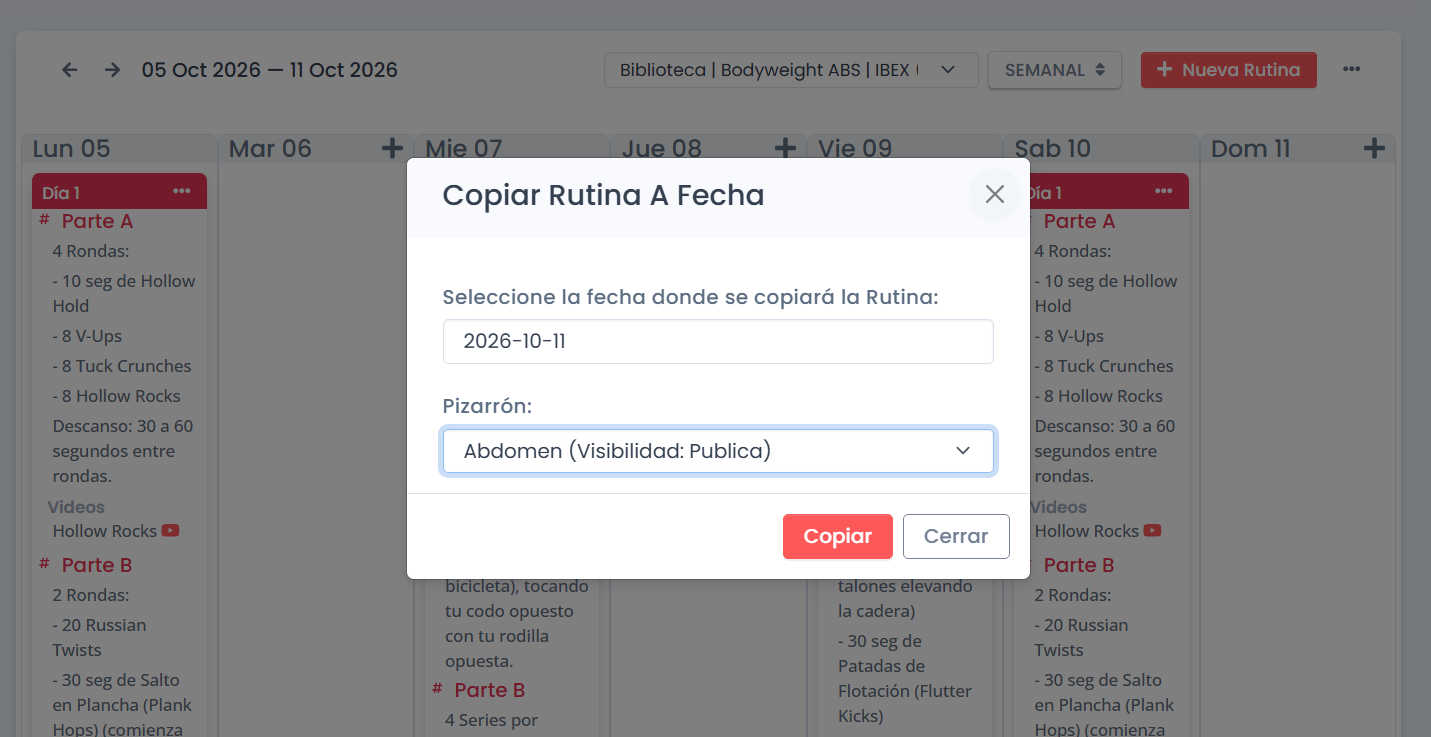The height and width of the screenshot is (737, 1431).
Task: Click the date range 05 Oct 2026 — 11 Oct 2026
Action: pos(270,70)
